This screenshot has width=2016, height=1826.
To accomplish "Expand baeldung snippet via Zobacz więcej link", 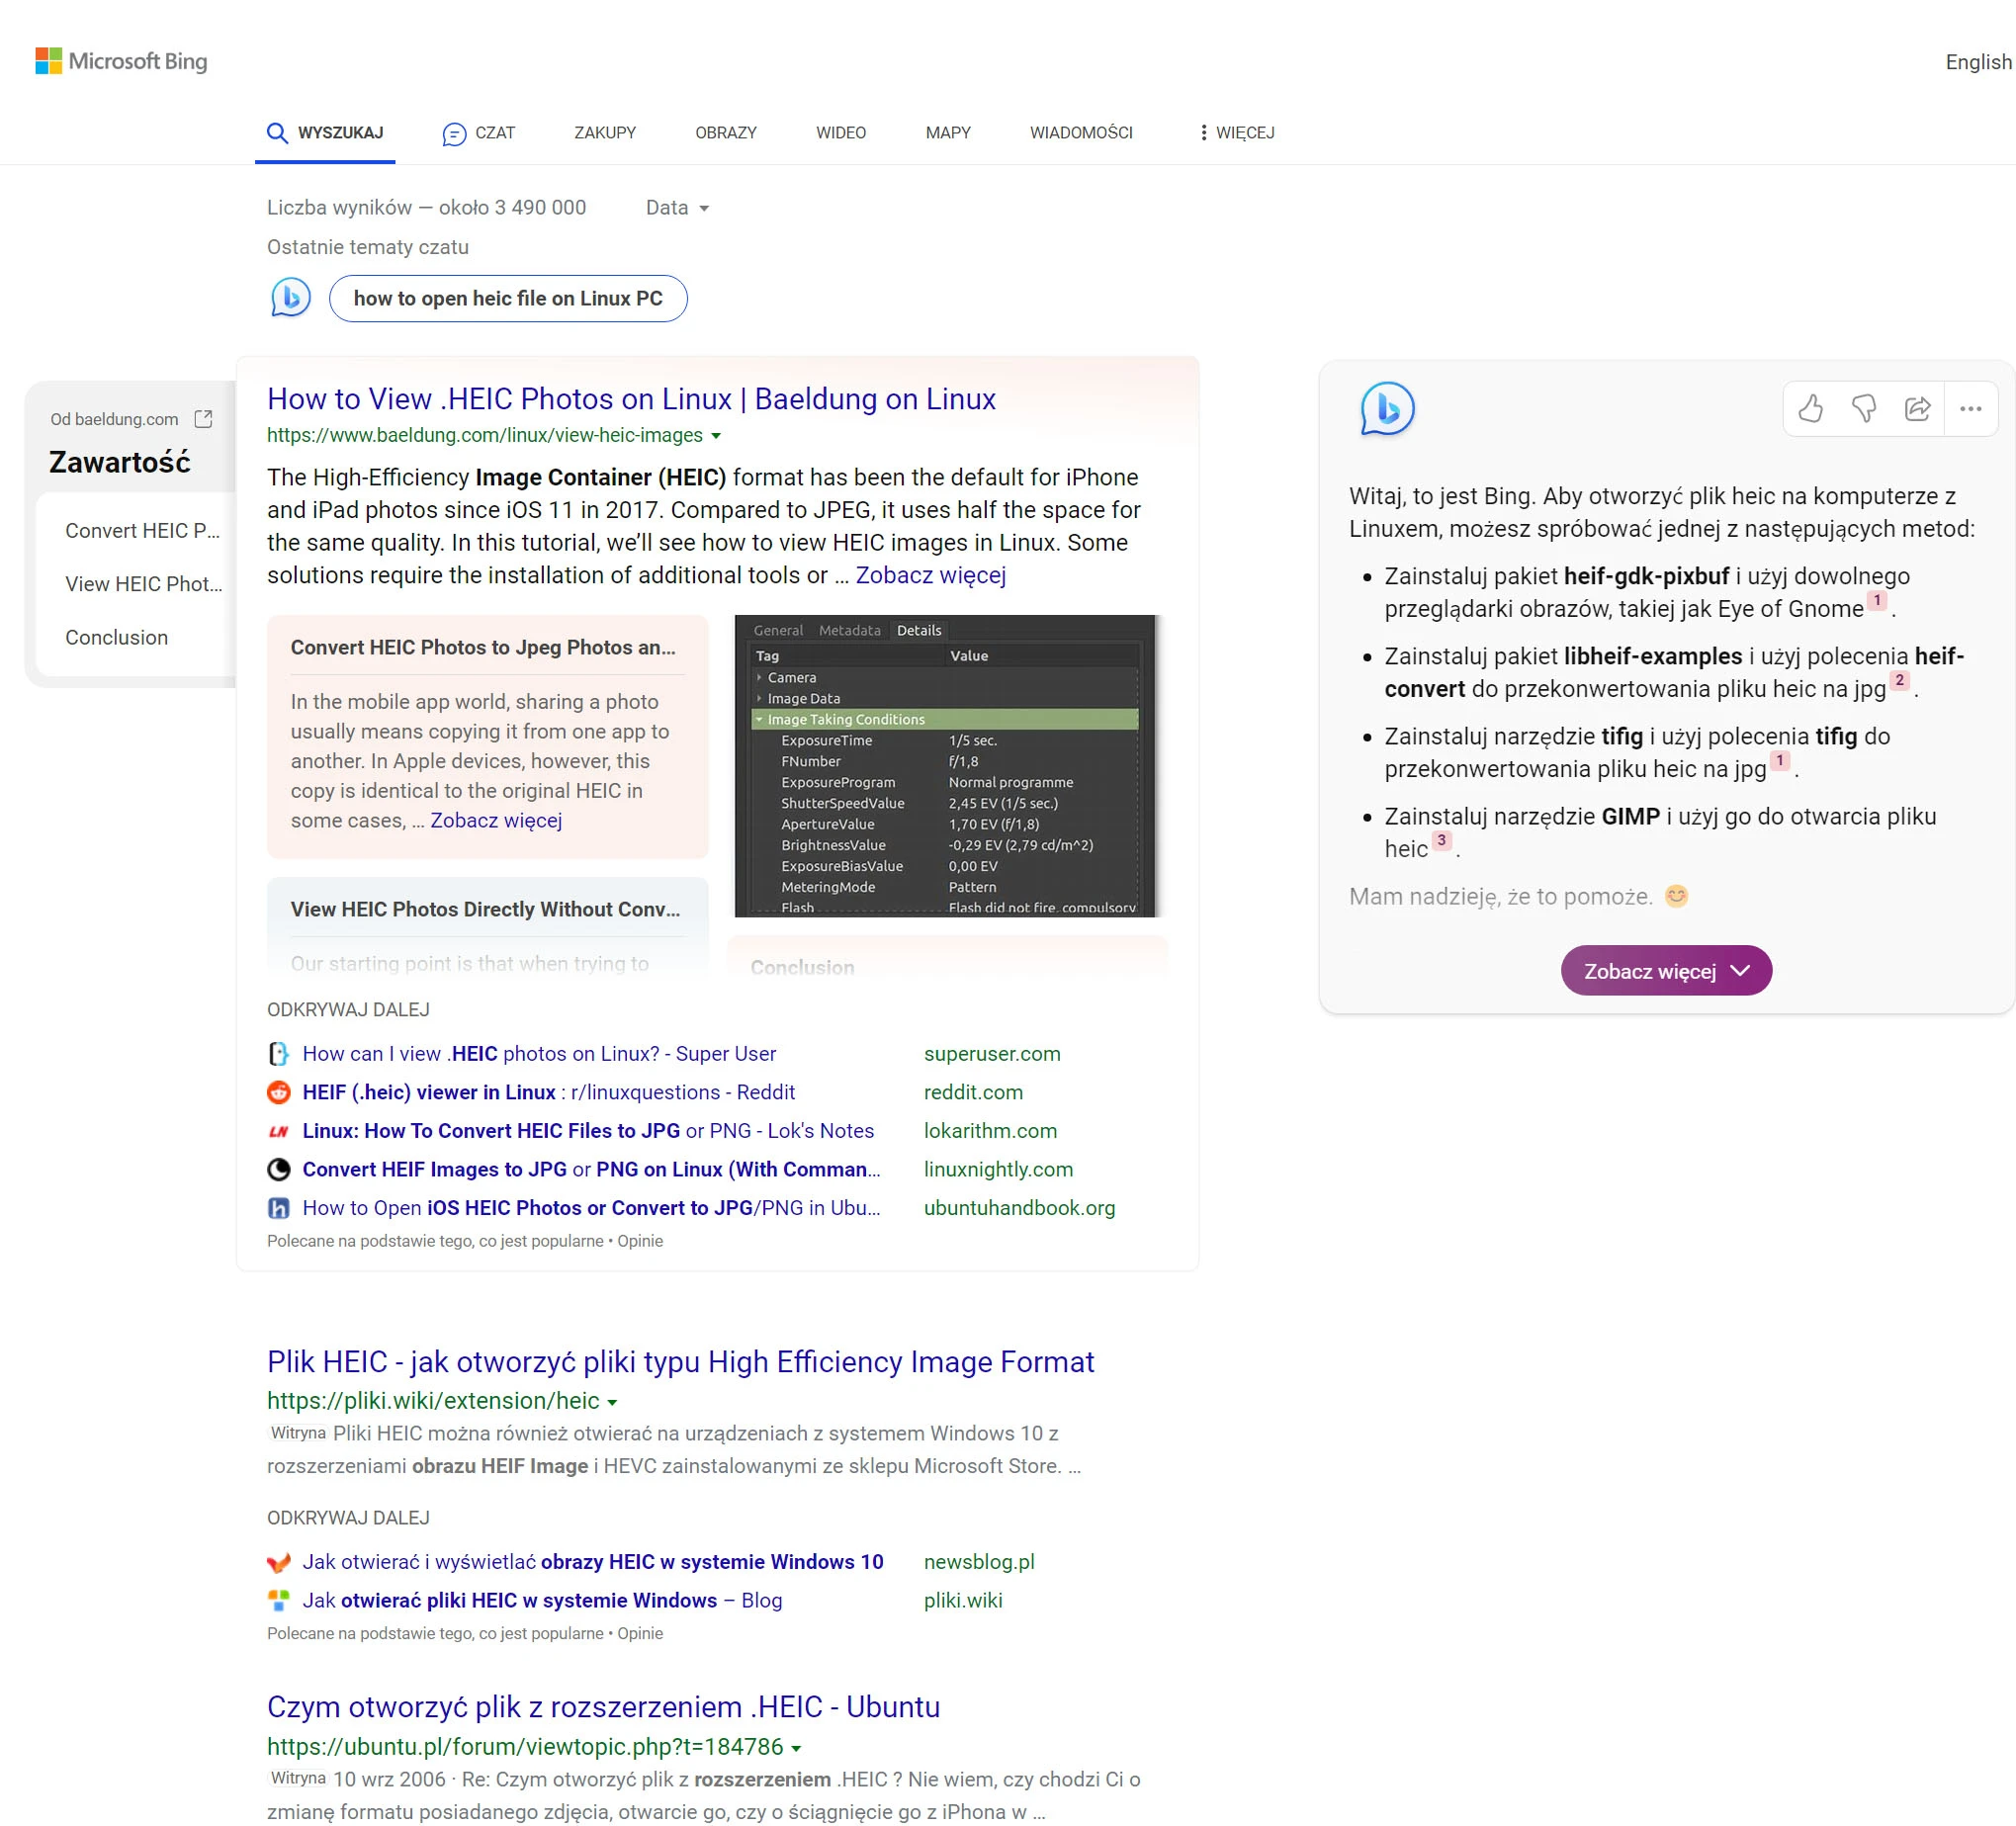I will point(930,575).
